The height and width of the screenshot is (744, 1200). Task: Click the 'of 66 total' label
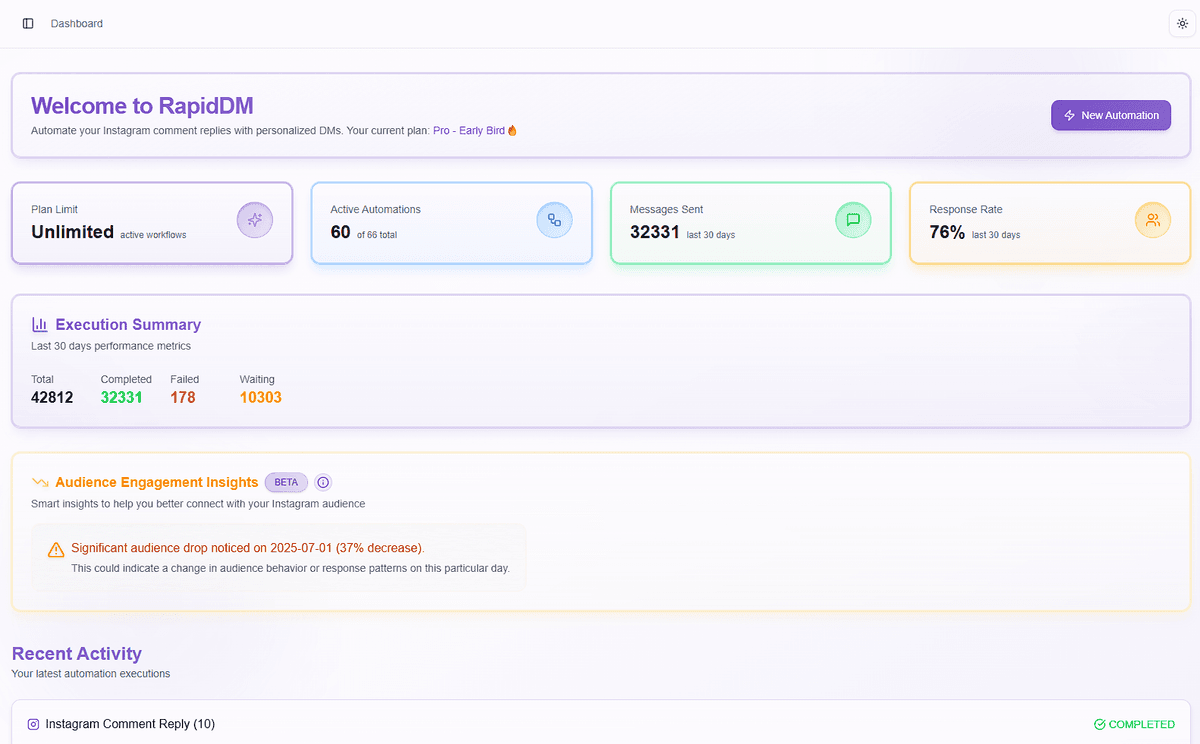click(x=379, y=235)
